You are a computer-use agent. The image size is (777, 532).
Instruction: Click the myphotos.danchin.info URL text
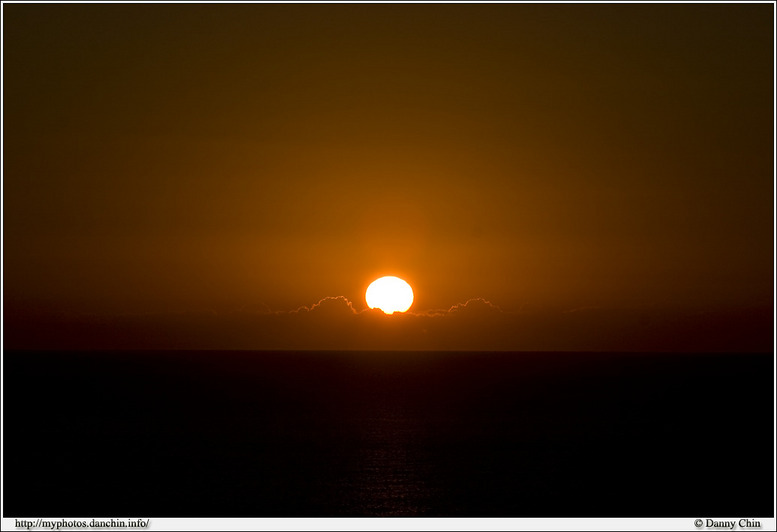82,524
